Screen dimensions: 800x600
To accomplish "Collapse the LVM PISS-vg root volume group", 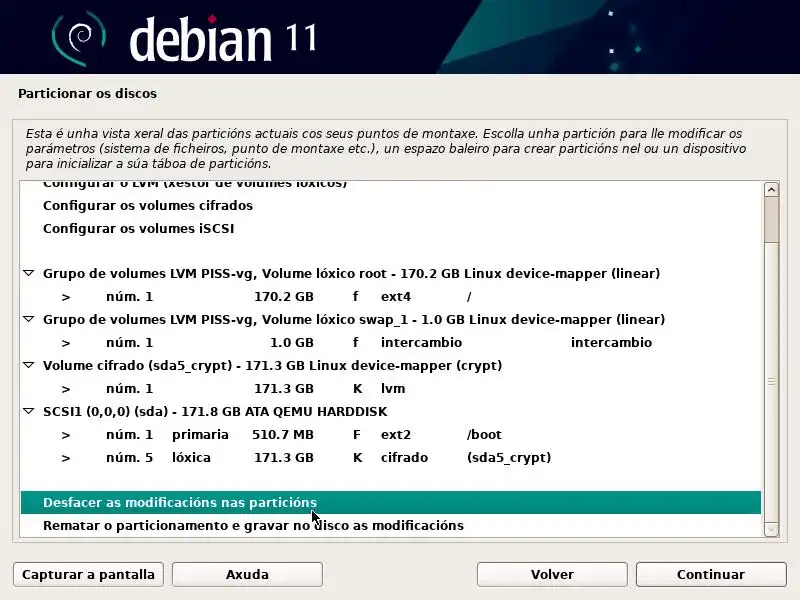I will point(29,273).
